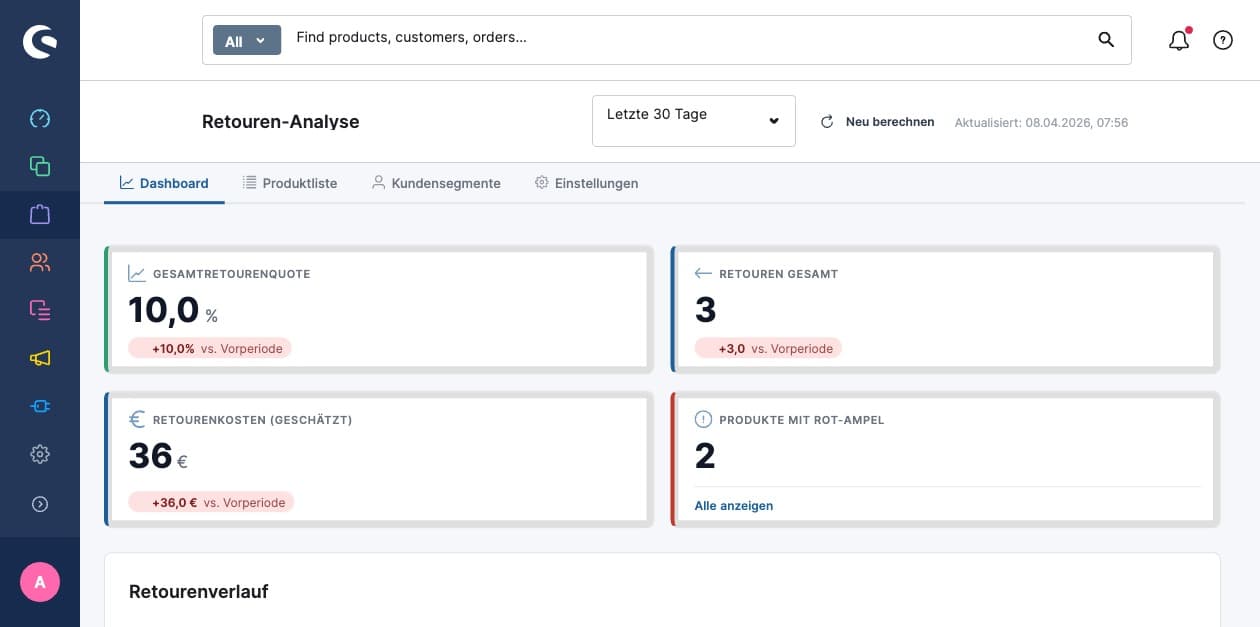
Task: Open the Settings gear sidebar icon
Action: click(x=40, y=454)
